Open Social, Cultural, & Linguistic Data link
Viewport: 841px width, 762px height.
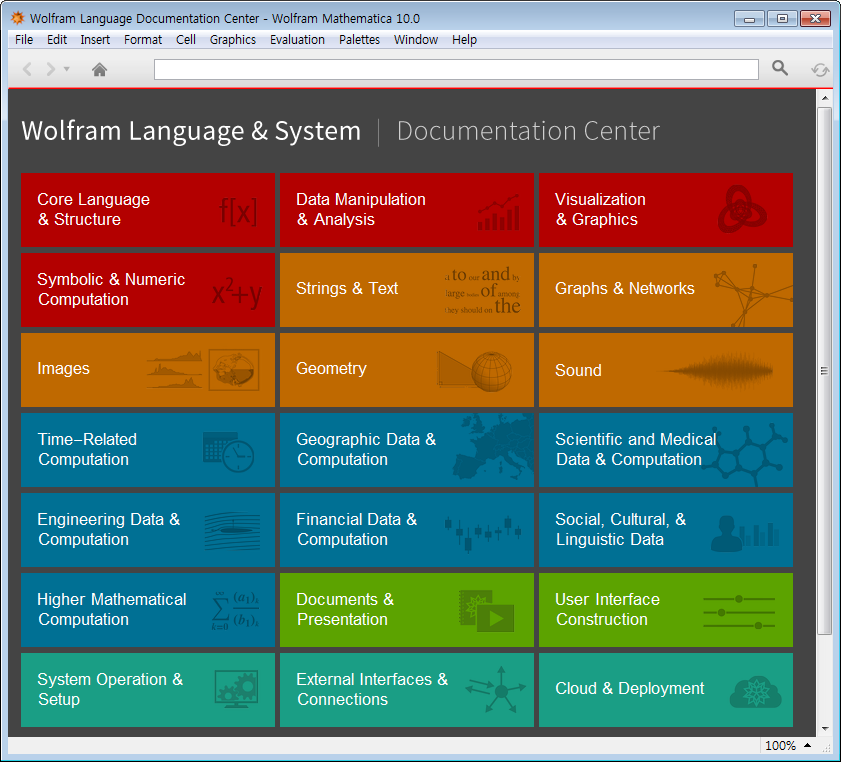coord(621,529)
